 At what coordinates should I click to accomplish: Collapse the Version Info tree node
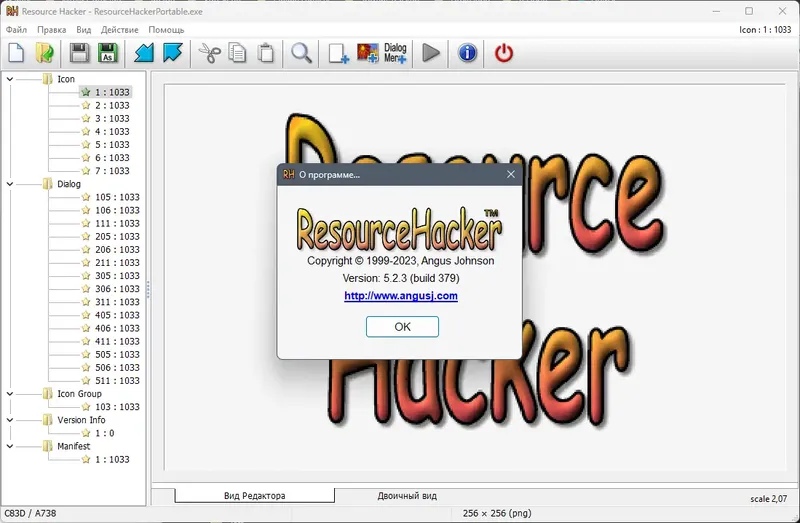(x=10, y=420)
